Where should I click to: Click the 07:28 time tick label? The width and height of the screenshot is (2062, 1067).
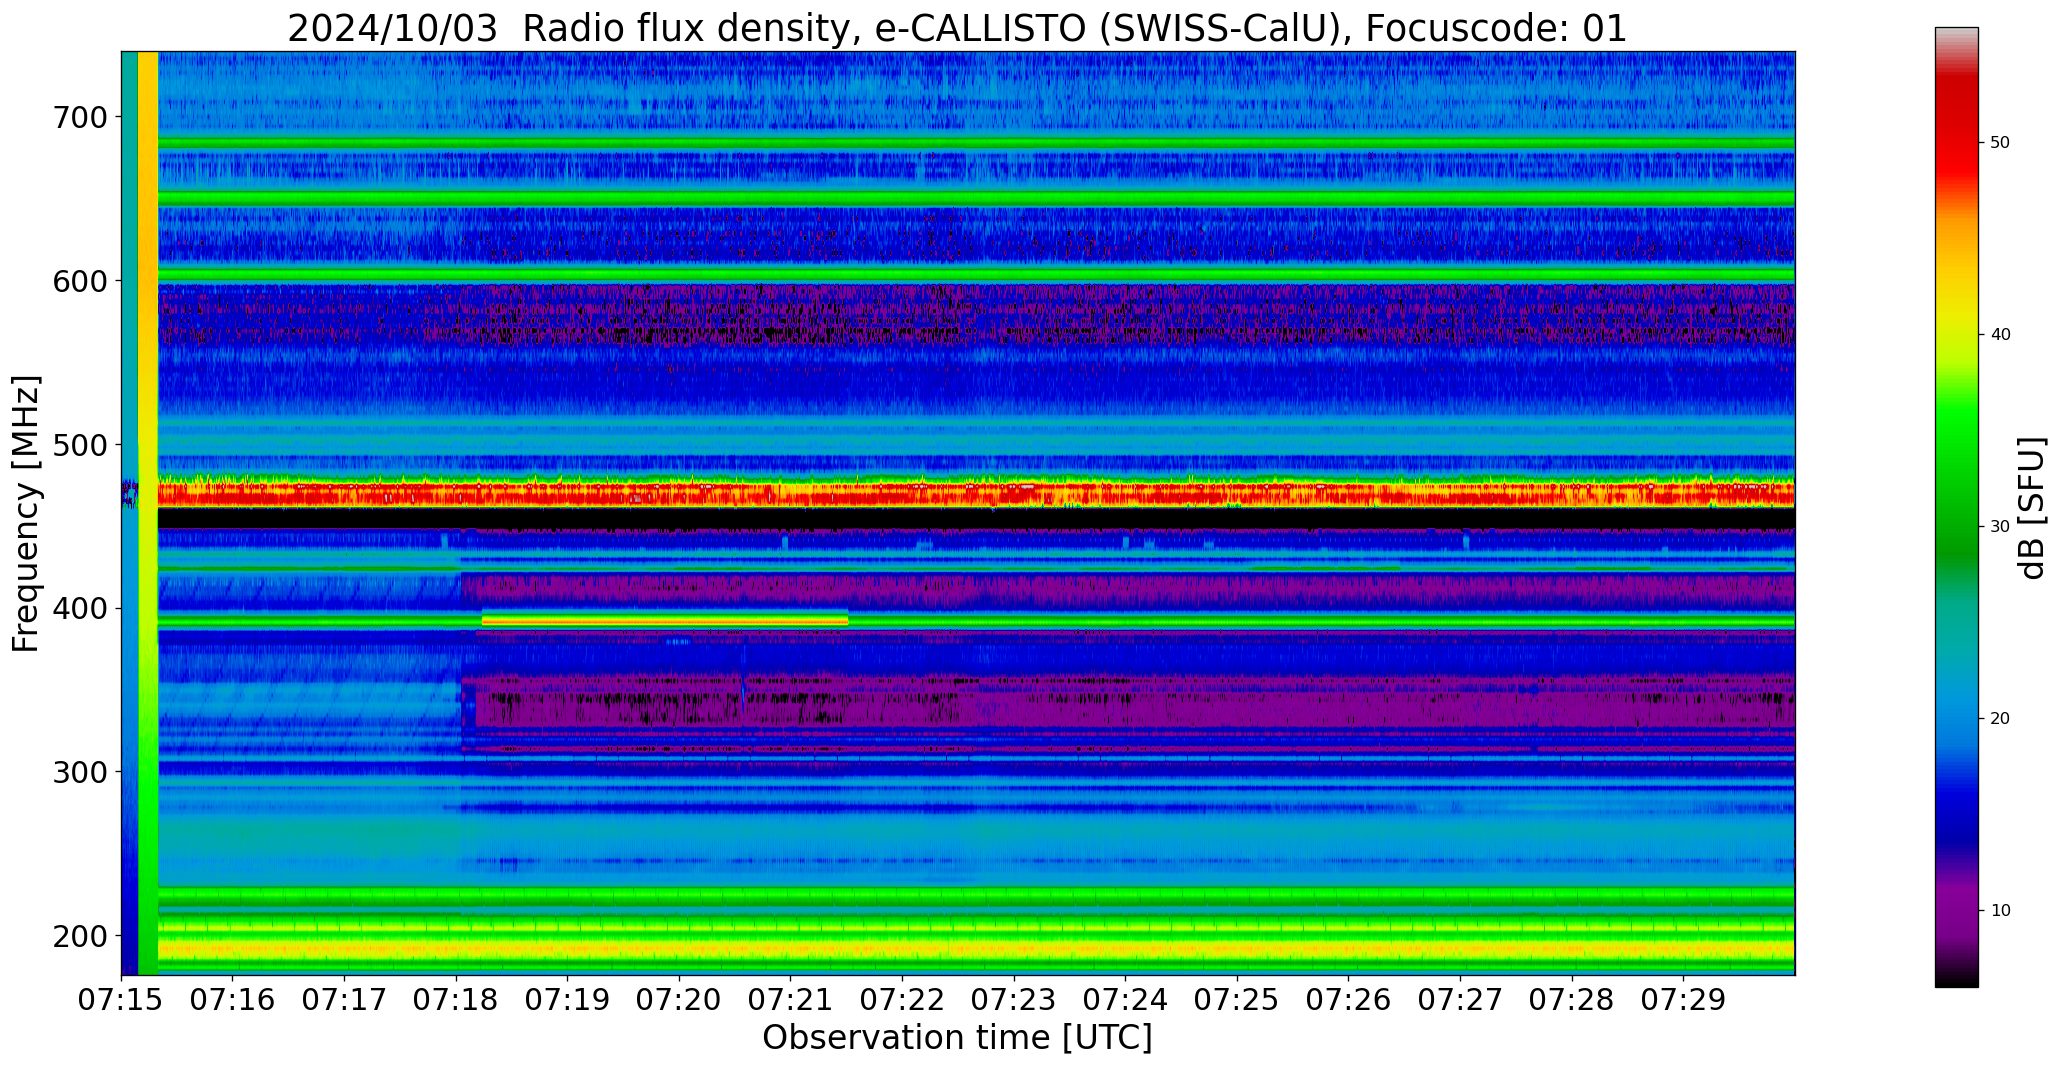click(x=1572, y=1000)
